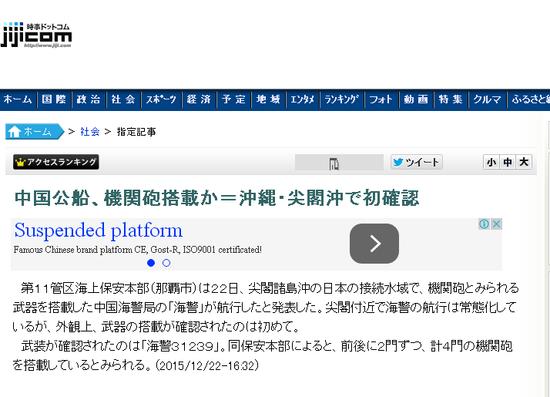Open the 特集 navigation tab
Image resolution: width=550 pixels, height=397 pixels.
451,100
